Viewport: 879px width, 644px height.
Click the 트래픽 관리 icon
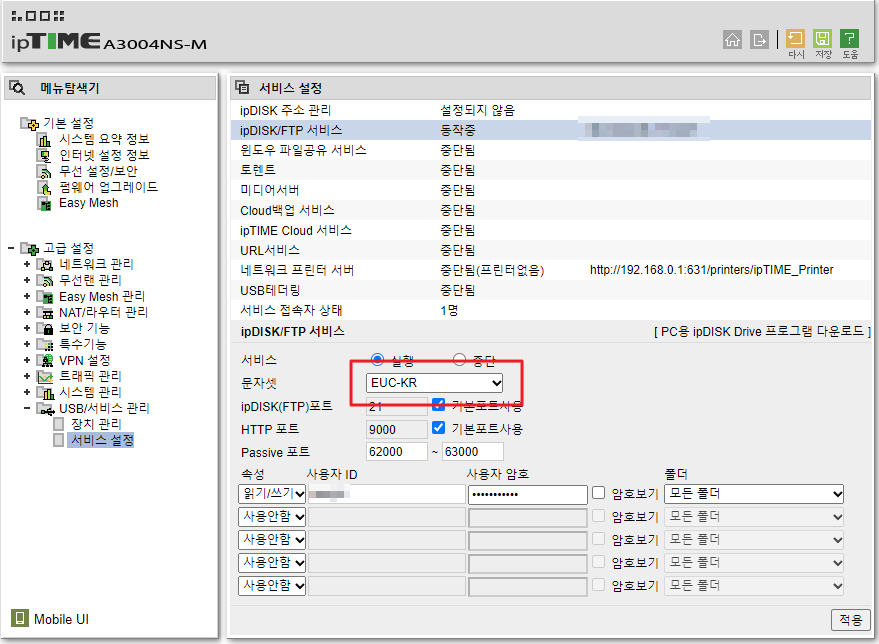[45, 376]
